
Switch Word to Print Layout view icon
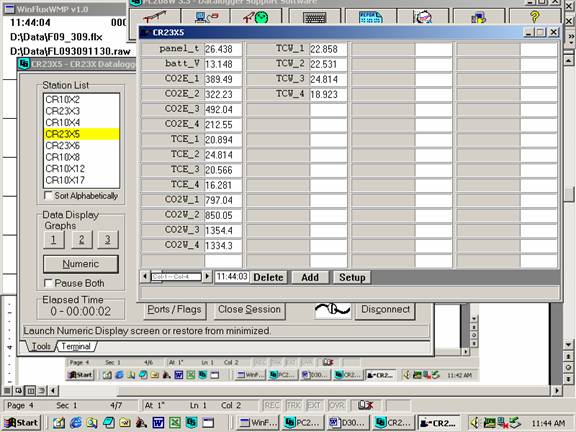pyautogui.click(x=30, y=390)
